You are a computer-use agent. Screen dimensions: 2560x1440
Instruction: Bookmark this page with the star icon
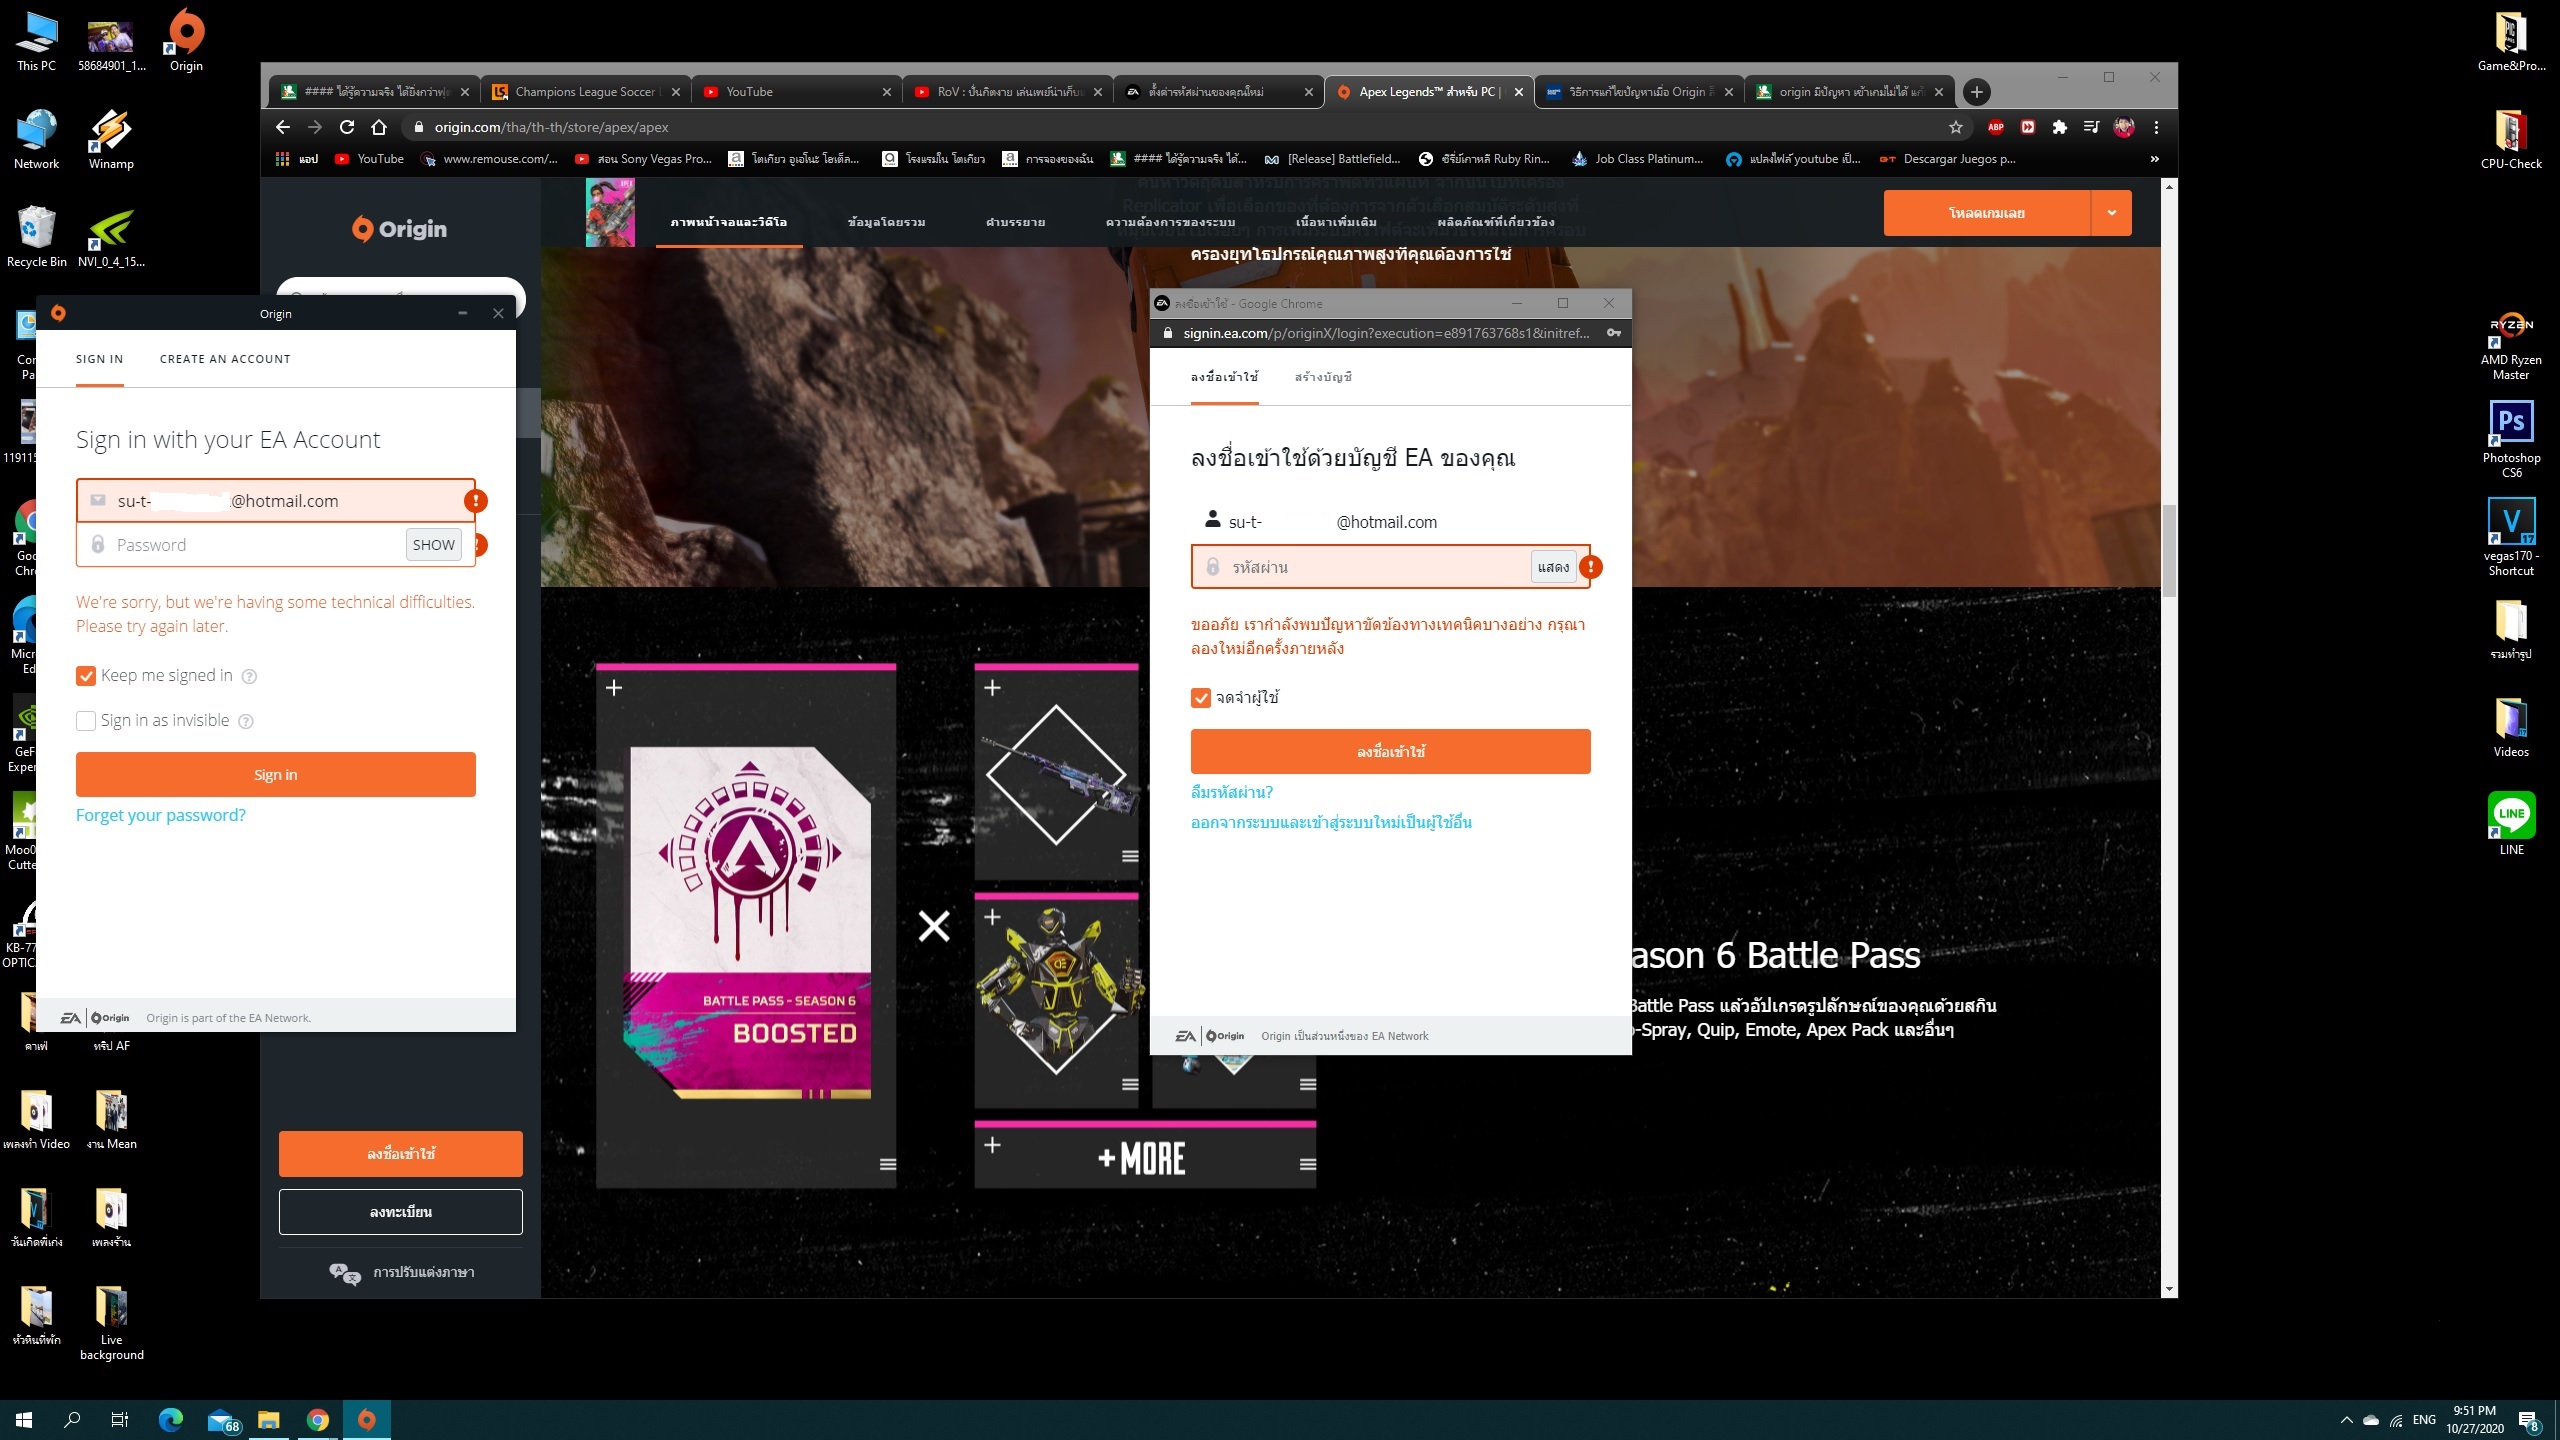1956,127
